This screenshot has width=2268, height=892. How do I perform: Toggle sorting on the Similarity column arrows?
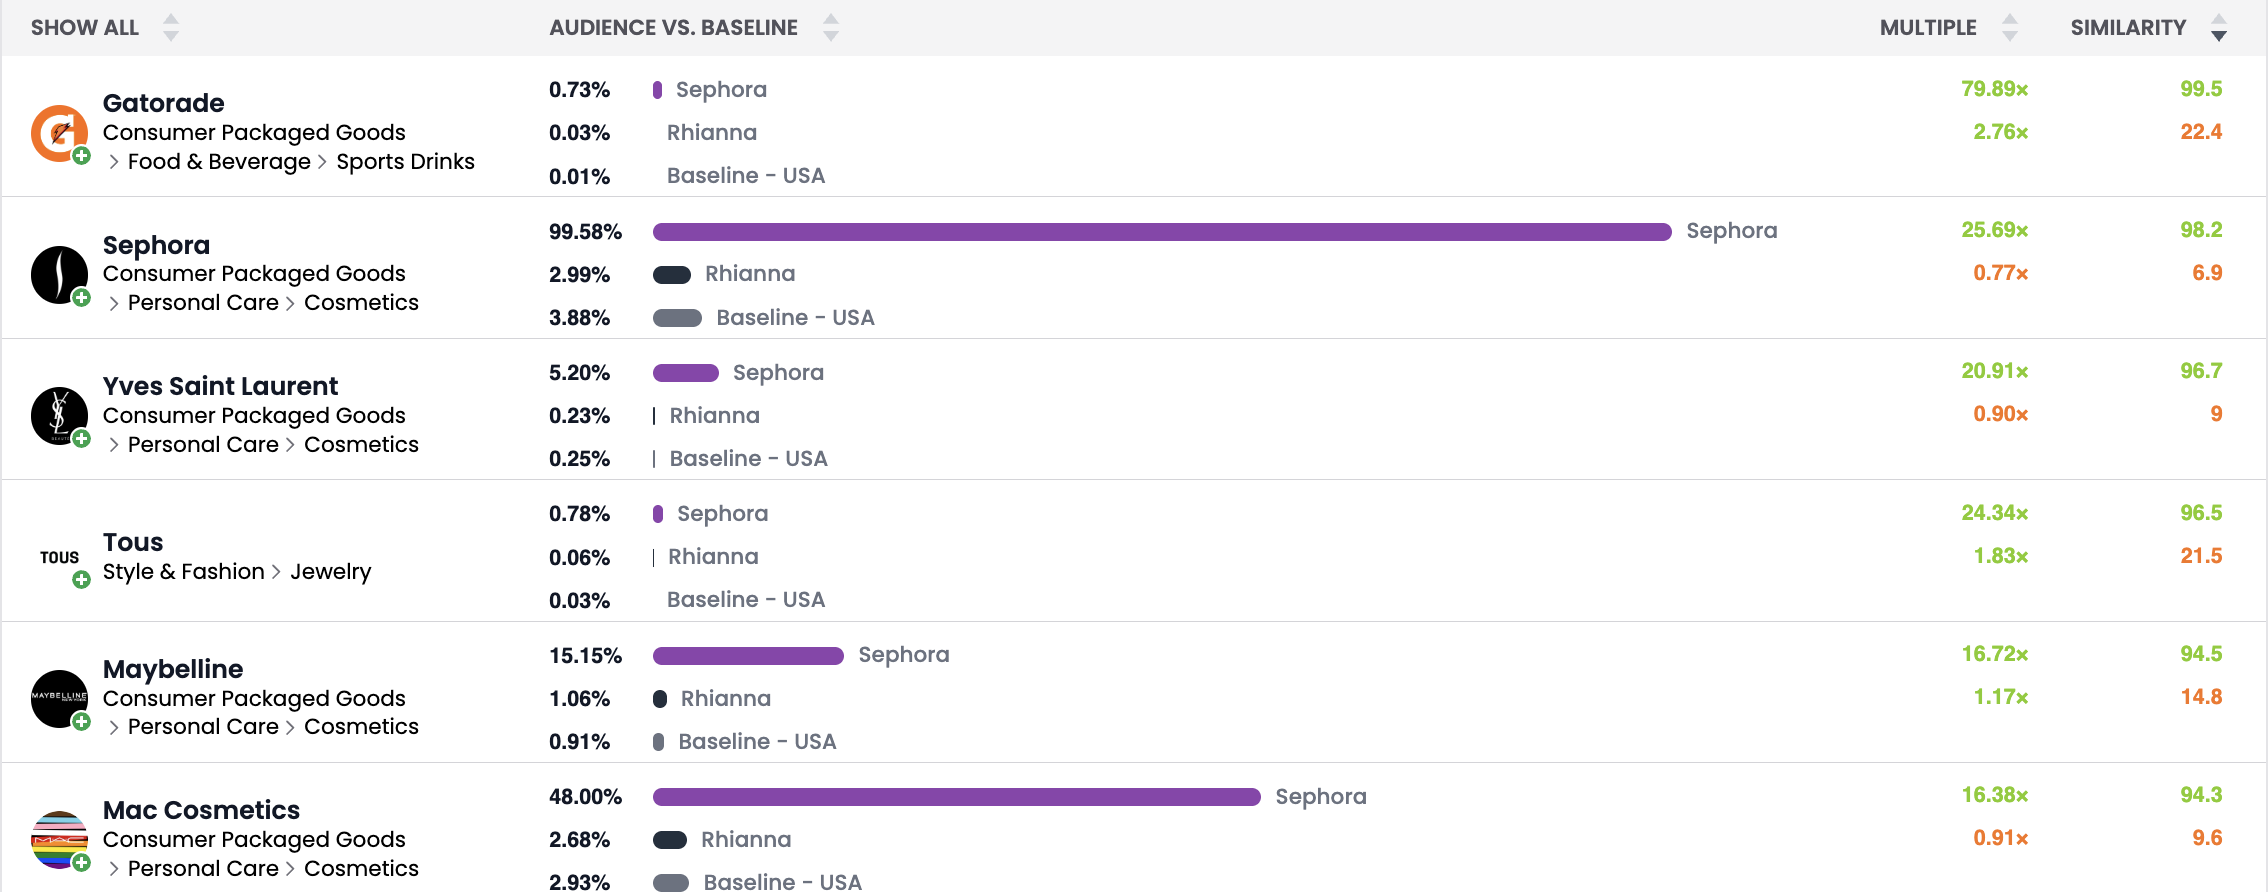pyautogui.click(x=2219, y=28)
